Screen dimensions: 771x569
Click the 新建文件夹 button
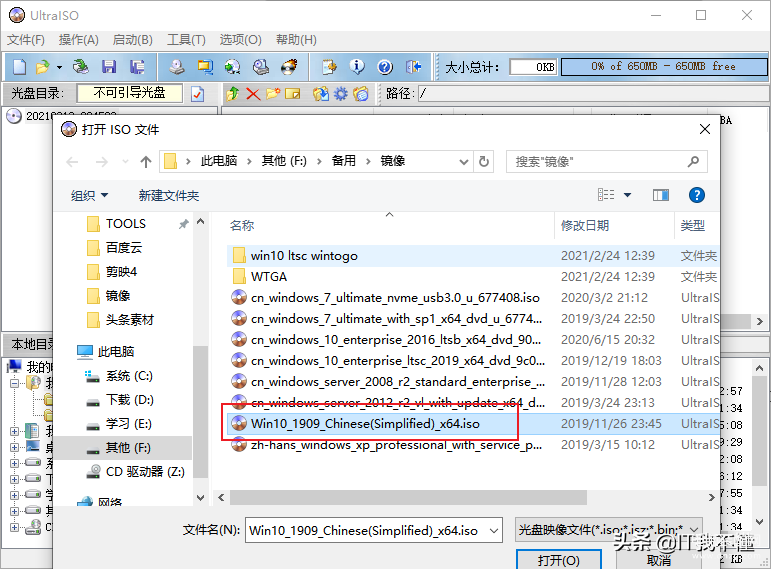click(169, 196)
